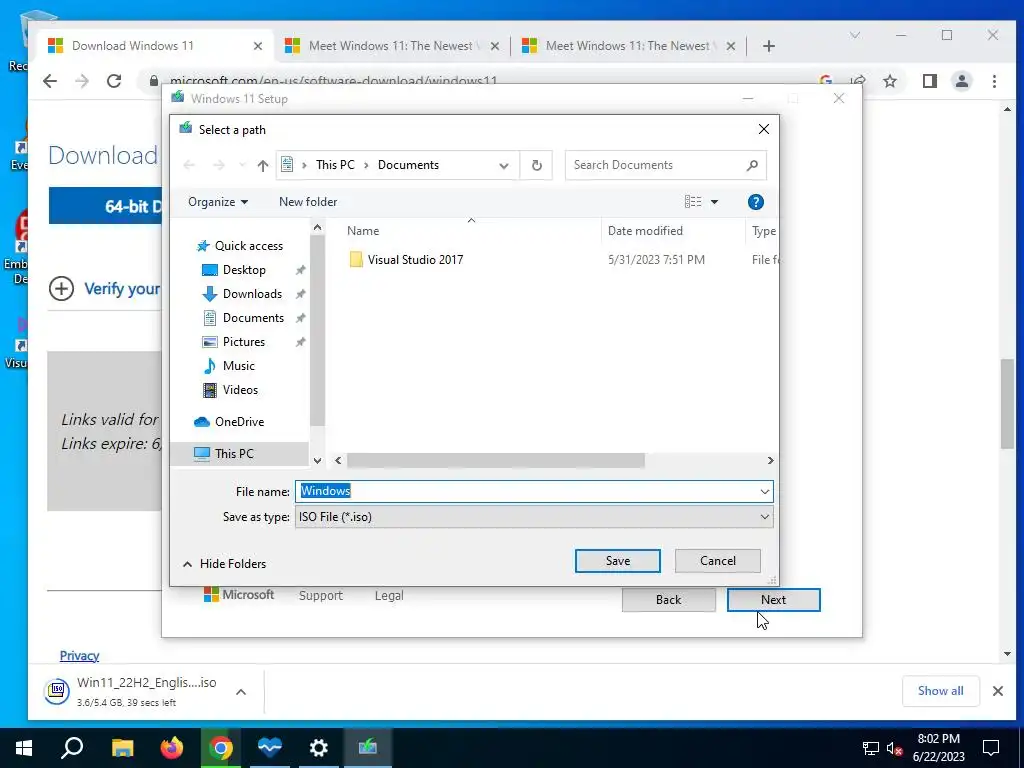Screen dimensions: 1024x768
Task: Sort by the Date modified column header
Action: [x=645, y=231]
